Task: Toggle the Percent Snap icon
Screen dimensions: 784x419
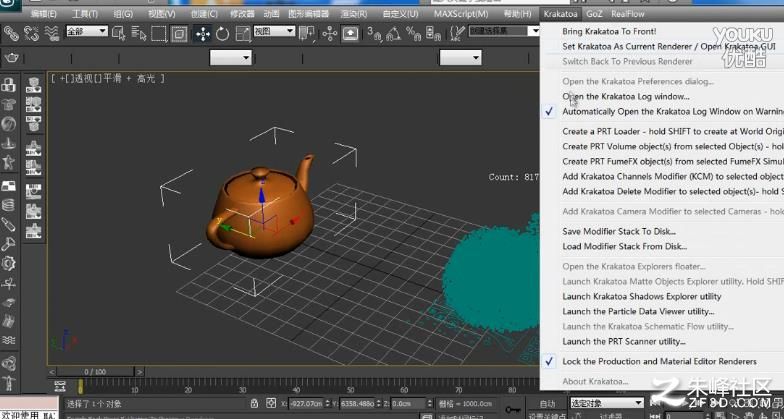Action: (x=414, y=34)
